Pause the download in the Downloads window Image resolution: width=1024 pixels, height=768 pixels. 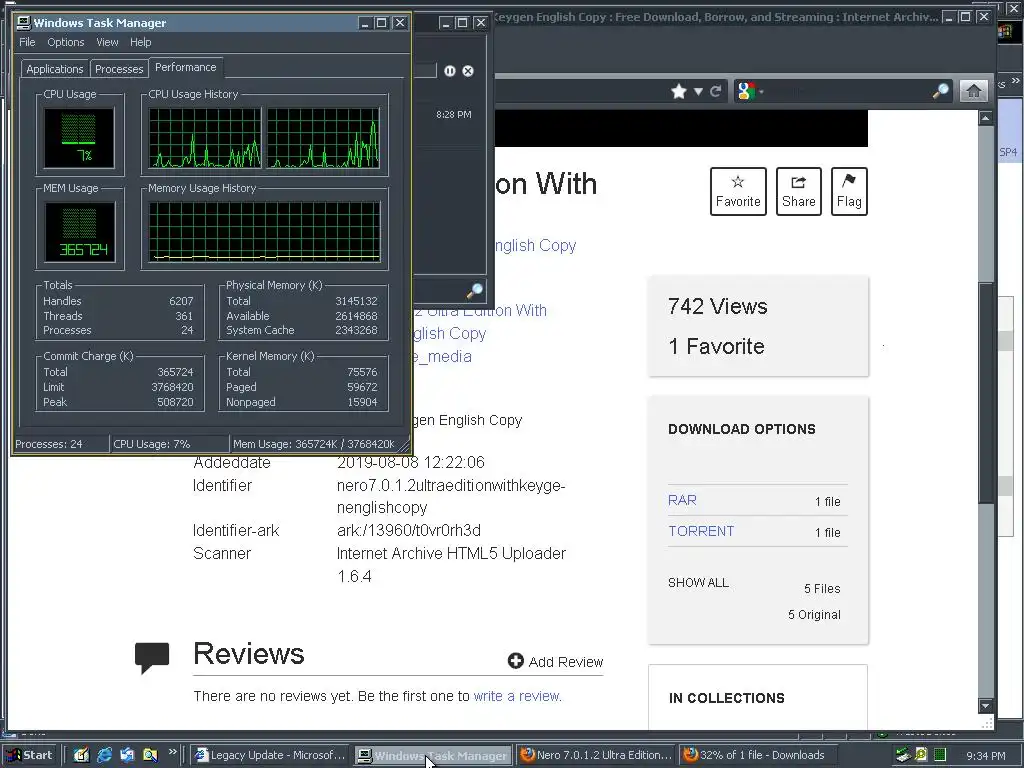tap(450, 71)
